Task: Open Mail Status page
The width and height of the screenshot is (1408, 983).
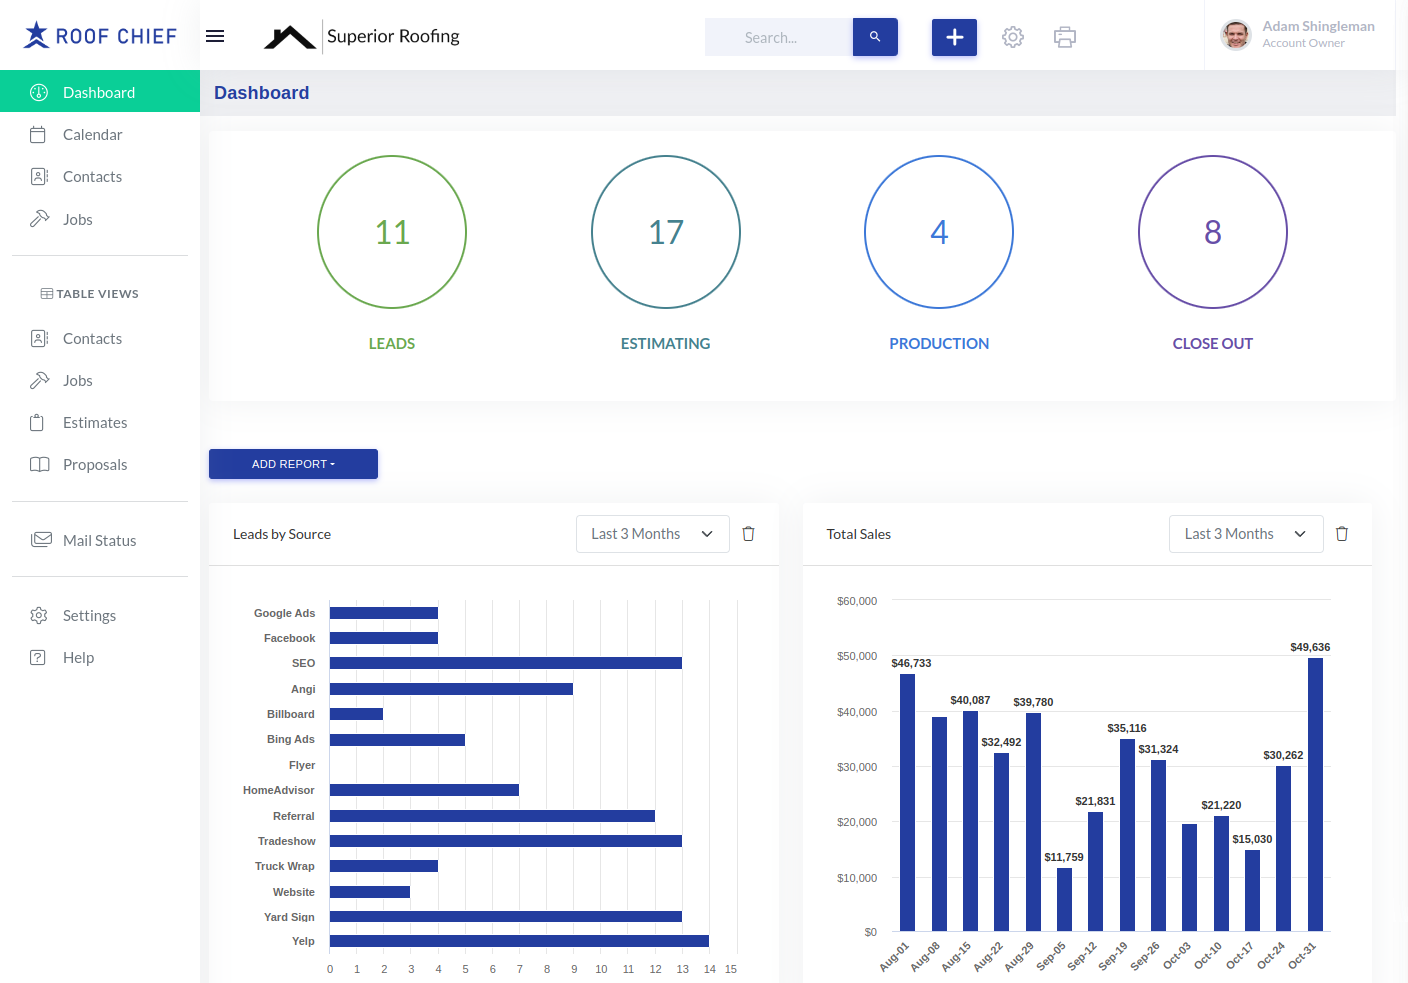Action: tap(100, 540)
